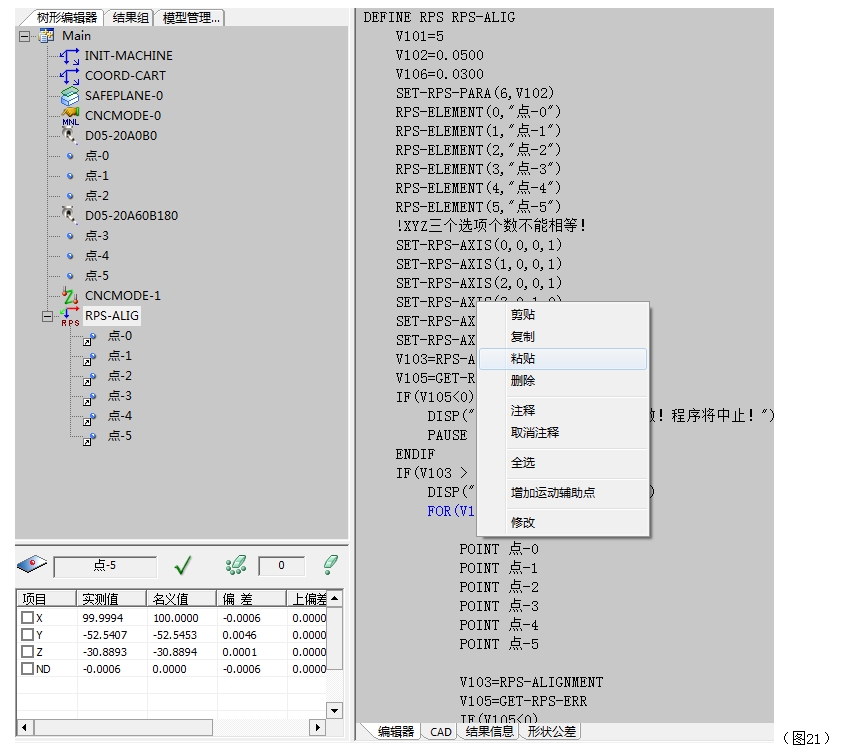Select SAFEPLANE-0 in the tree
Image resolution: width=864 pixels, height=753 pixels.
[x=124, y=96]
